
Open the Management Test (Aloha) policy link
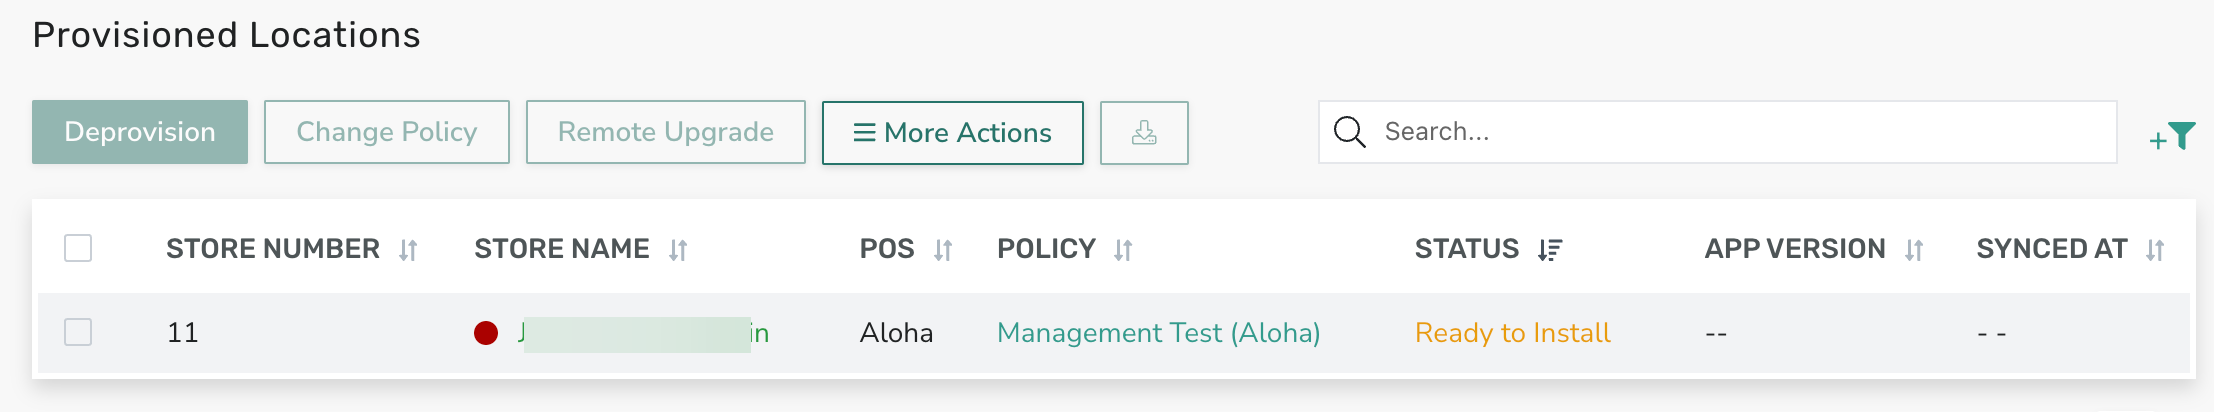(x=1159, y=333)
